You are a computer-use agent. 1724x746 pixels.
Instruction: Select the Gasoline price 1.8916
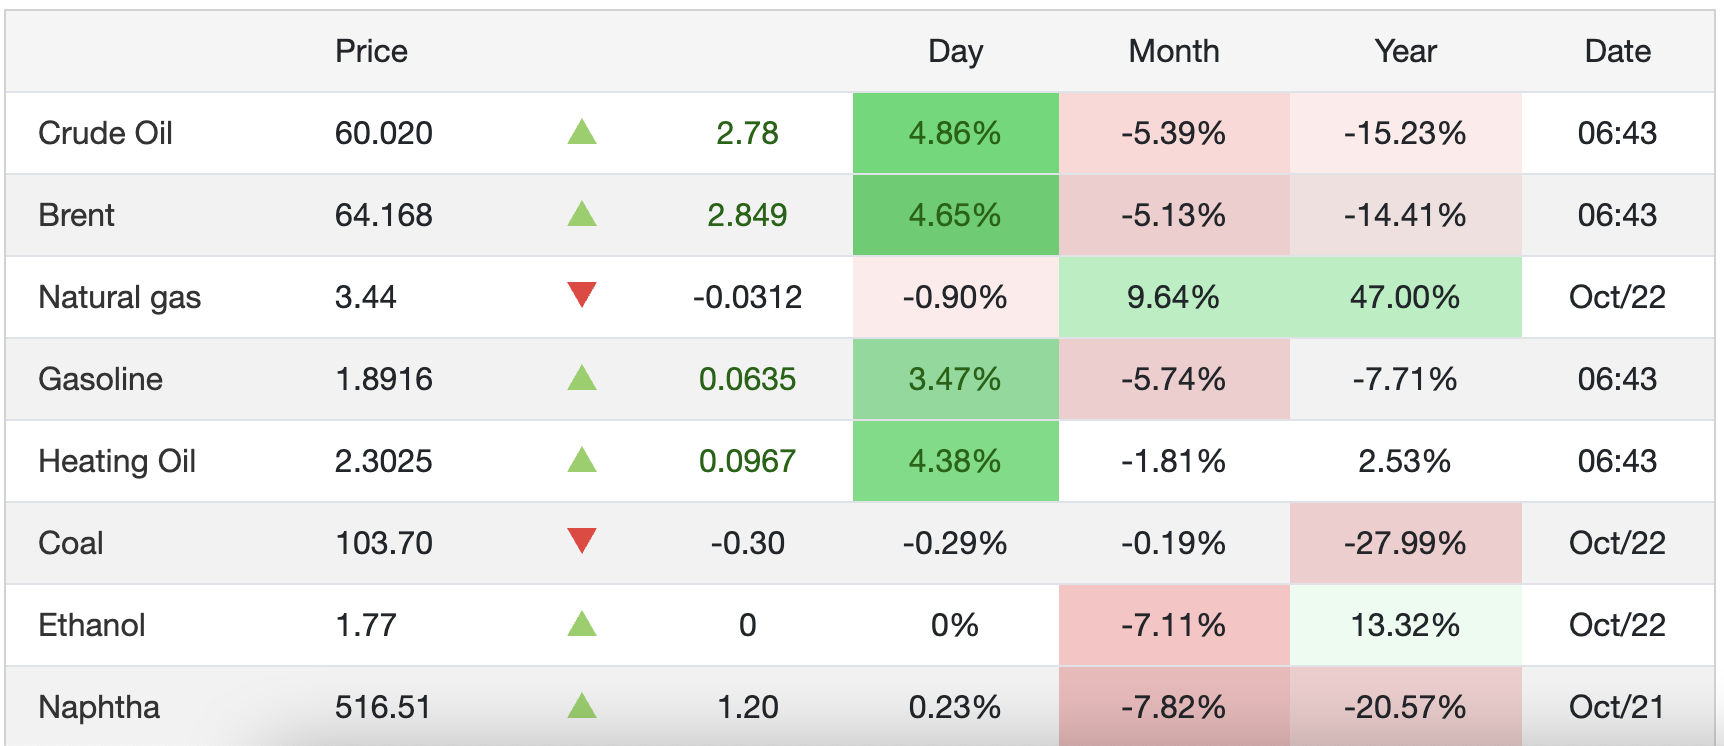click(384, 379)
